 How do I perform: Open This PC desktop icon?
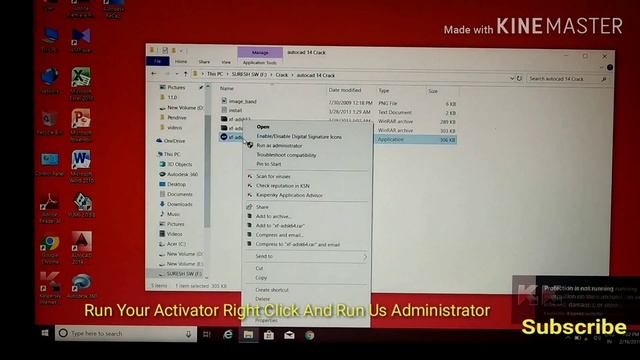[x=49, y=40]
